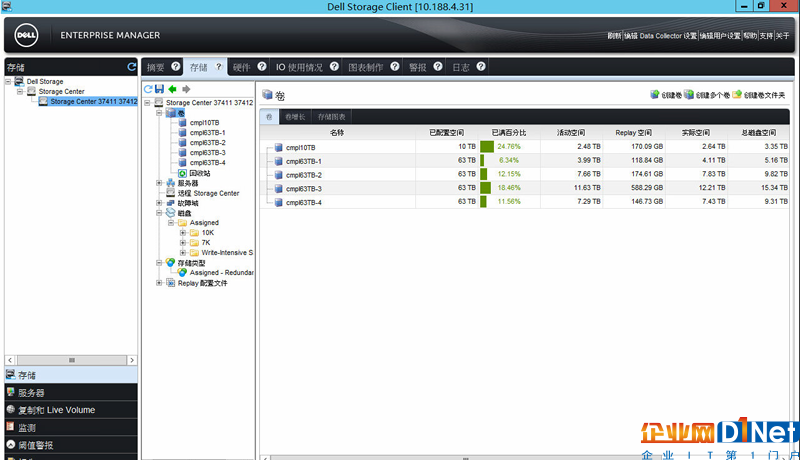Open help for the 摘要 tab
This screenshot has height=460, width=800.
176,66
